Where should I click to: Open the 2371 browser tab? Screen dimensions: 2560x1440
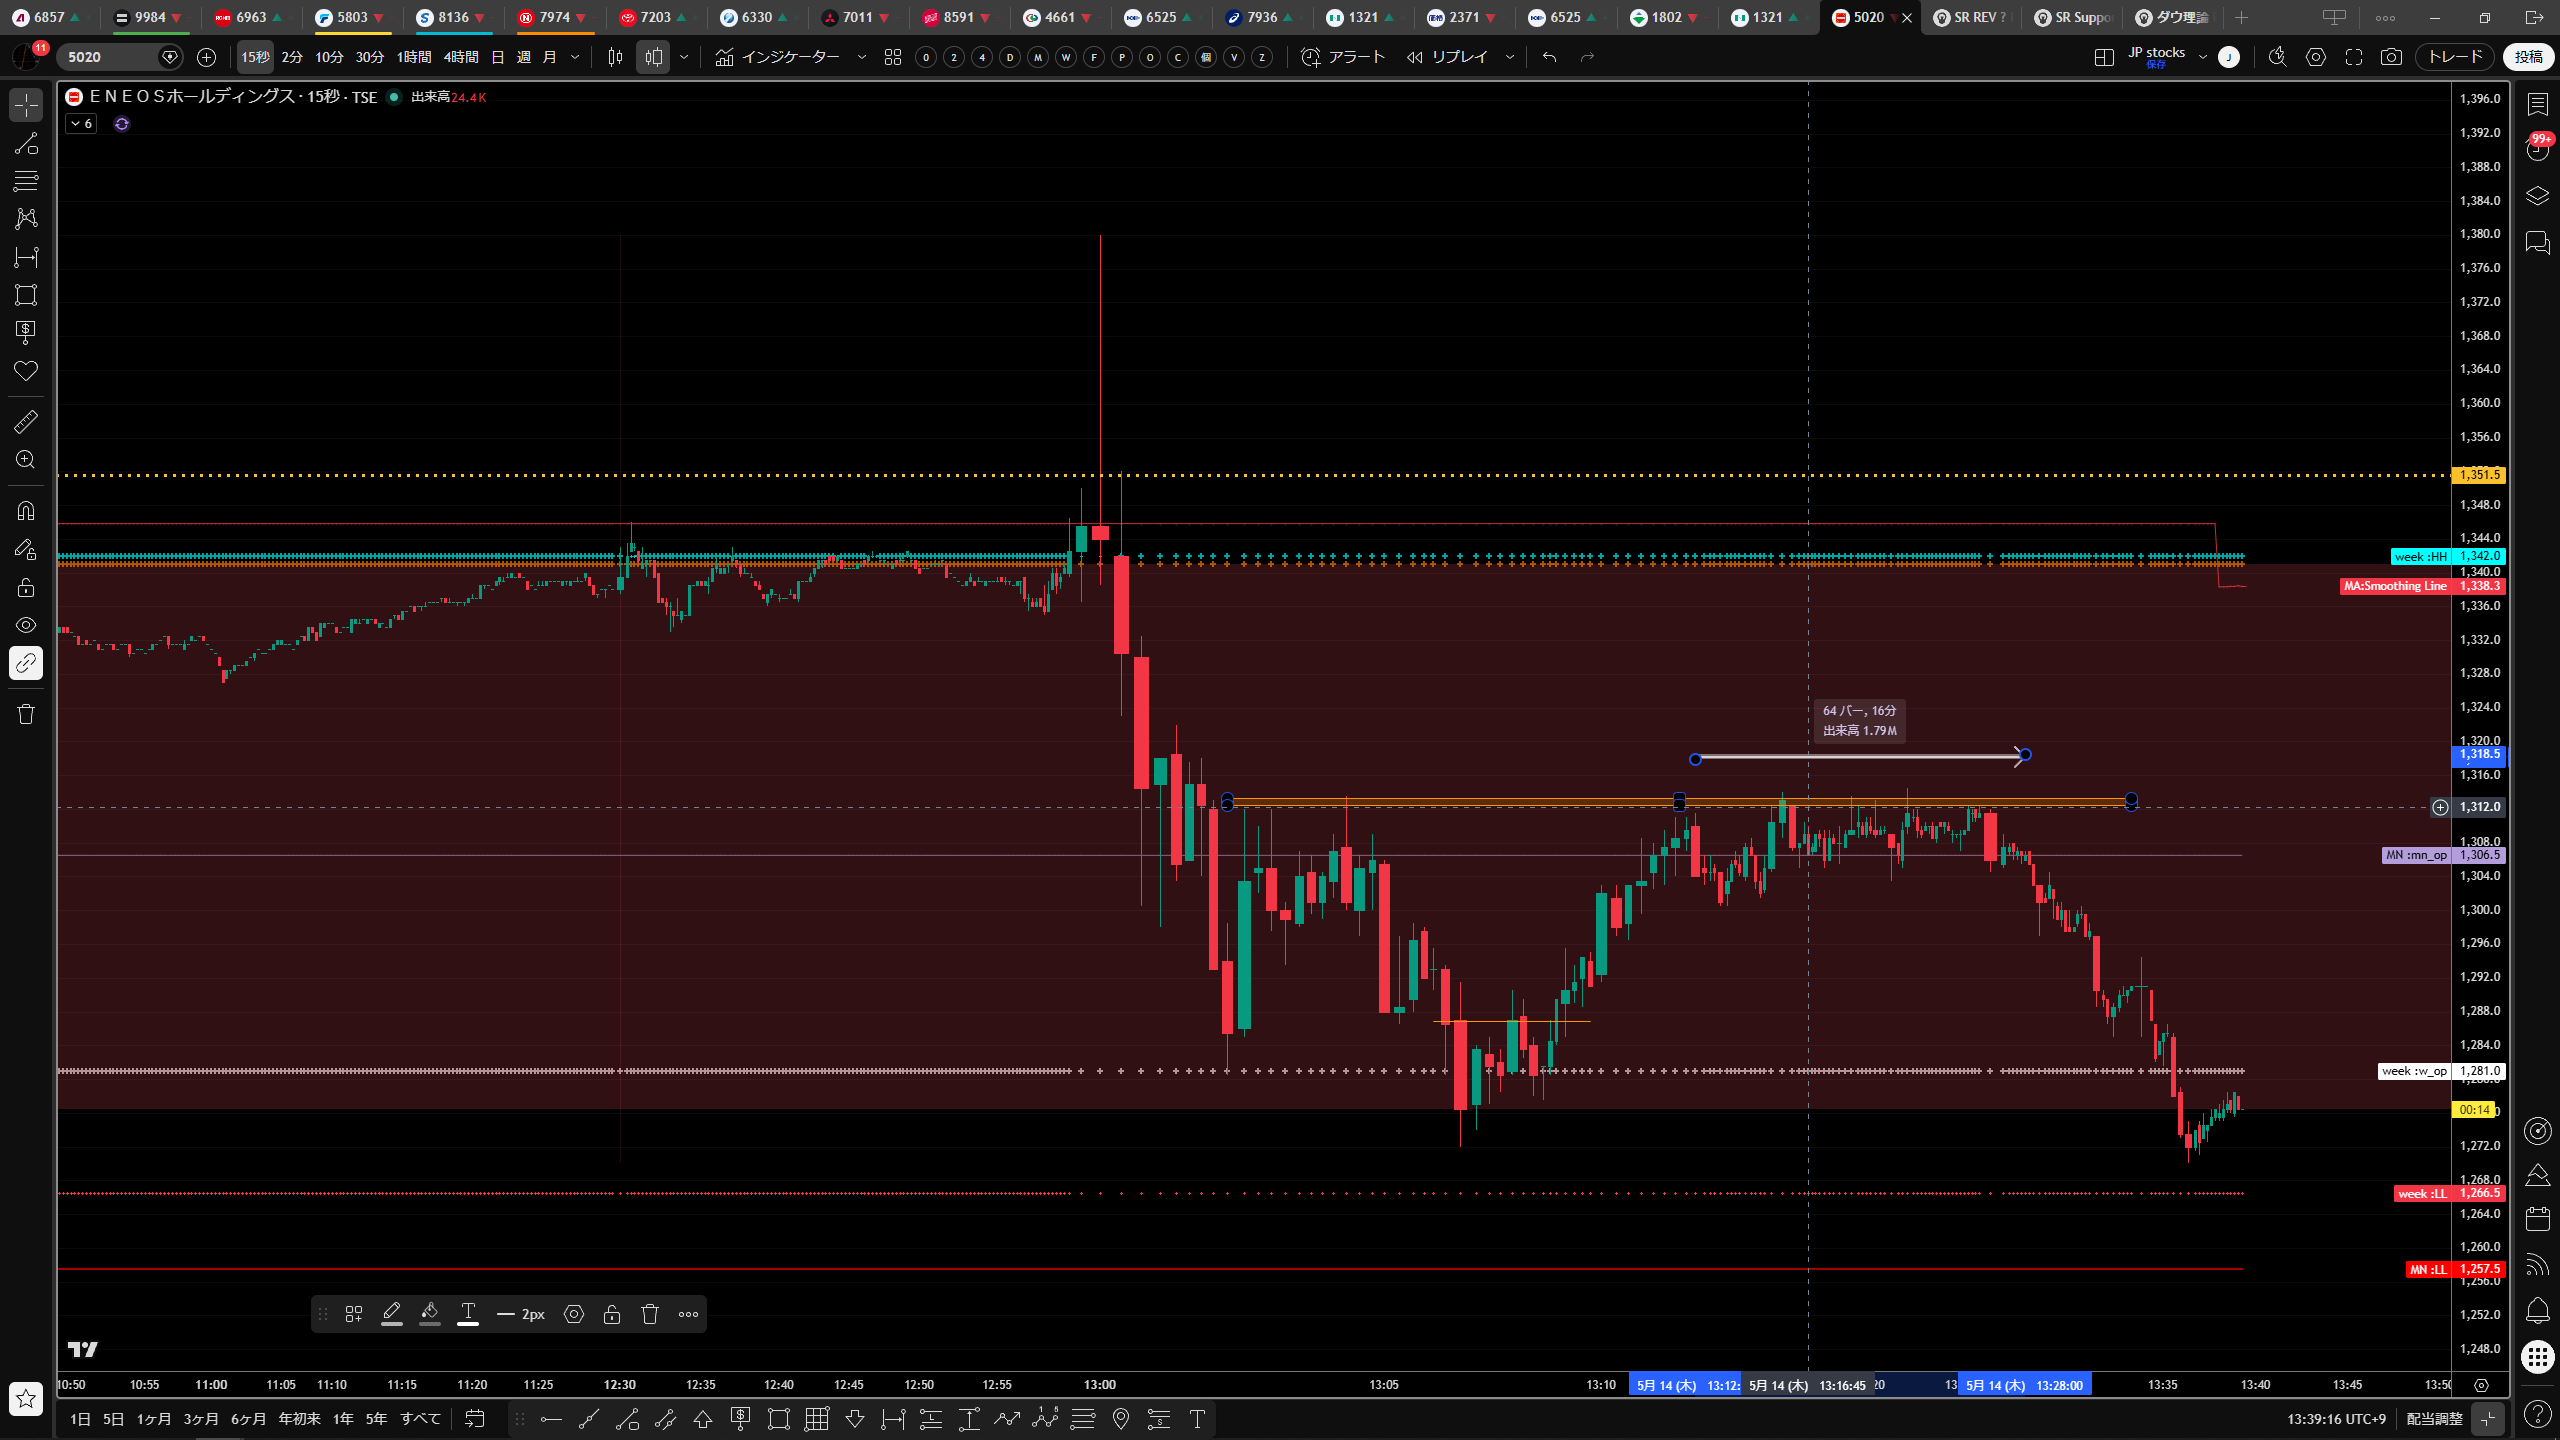pos(1463,17)
